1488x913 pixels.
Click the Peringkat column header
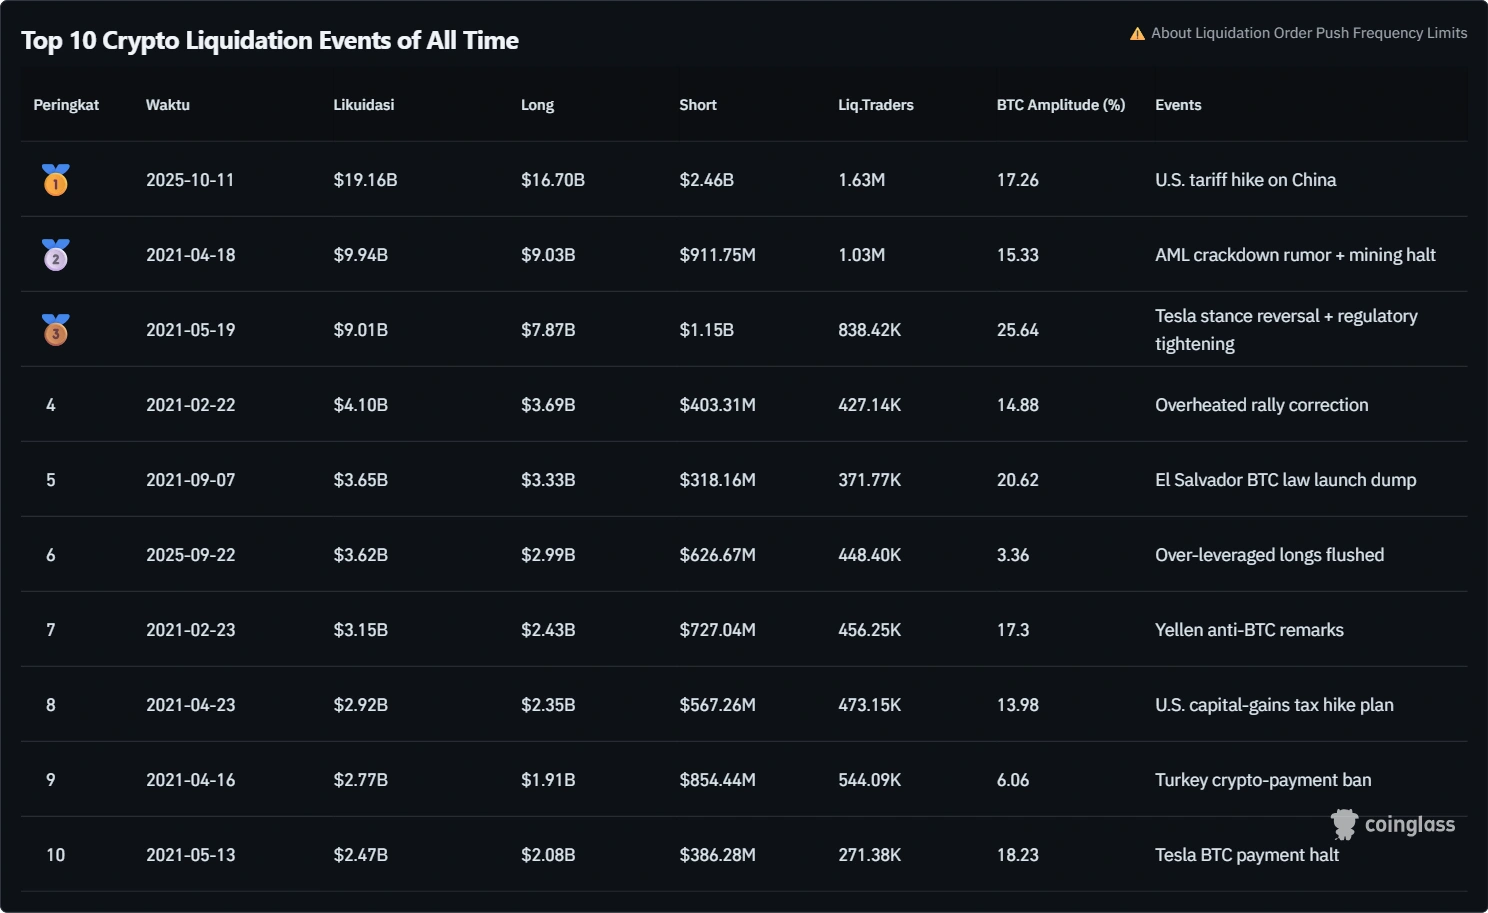66,105
